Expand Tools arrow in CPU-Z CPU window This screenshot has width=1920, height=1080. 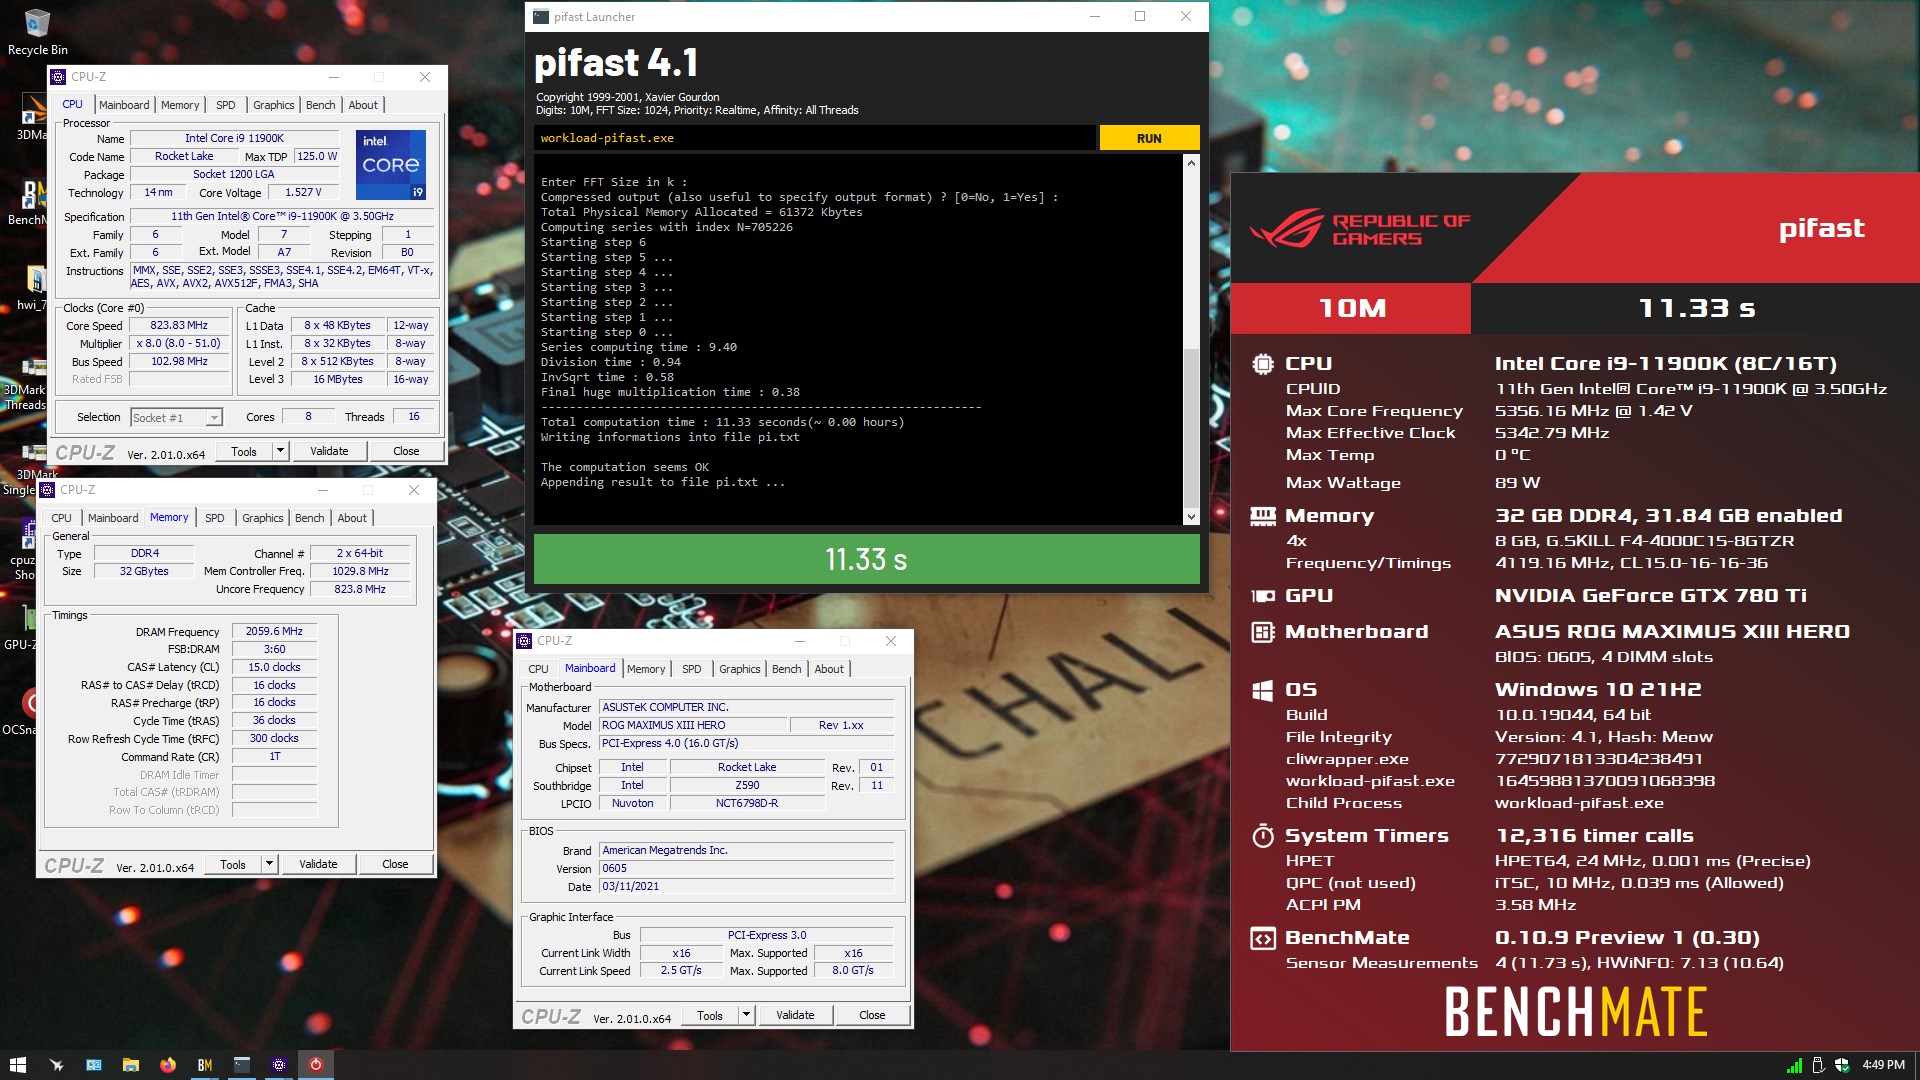pyautogui.click(x=280, y=451)
